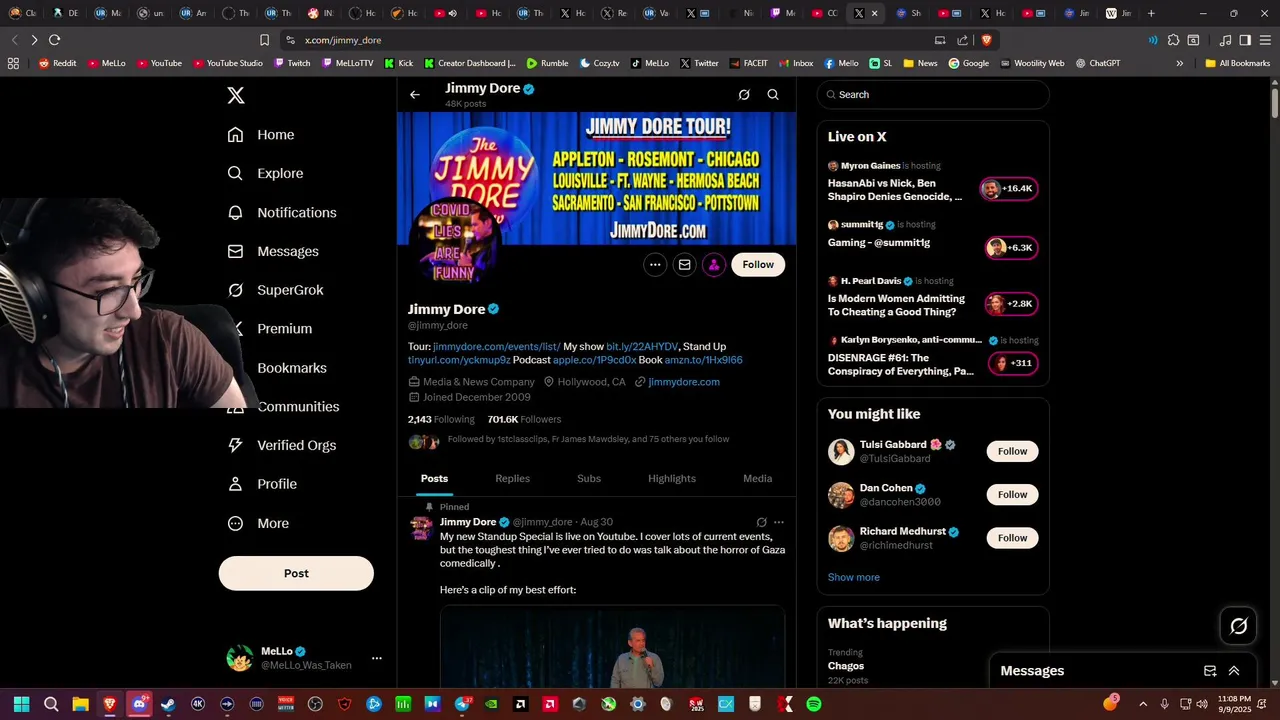Click the search icon in profile header
Viewport: 1280px width, 720px height.
coord(773,95)
